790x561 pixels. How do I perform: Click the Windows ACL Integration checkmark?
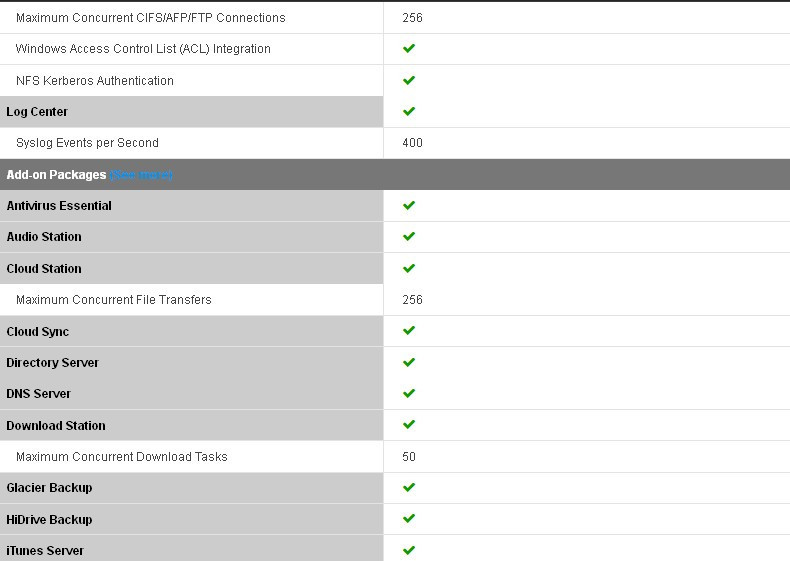[x=409, y=48]
